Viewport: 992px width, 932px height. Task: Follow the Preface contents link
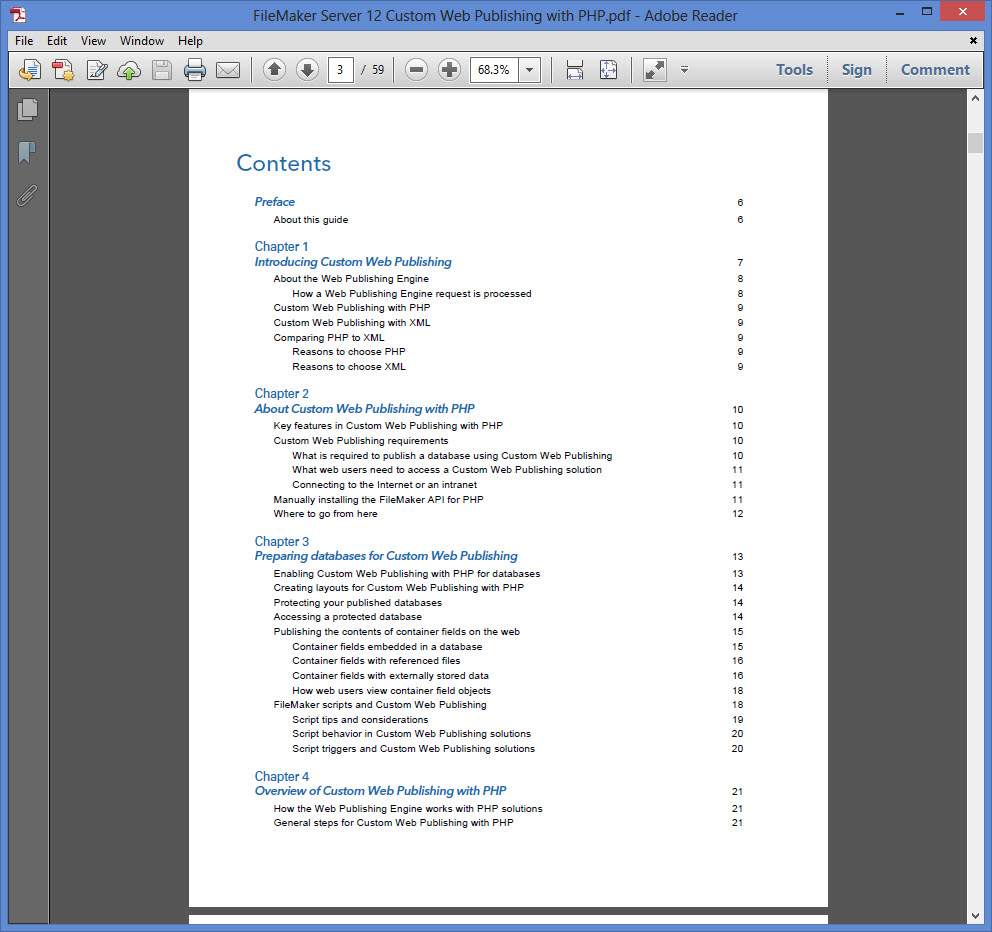coord(275,202)
